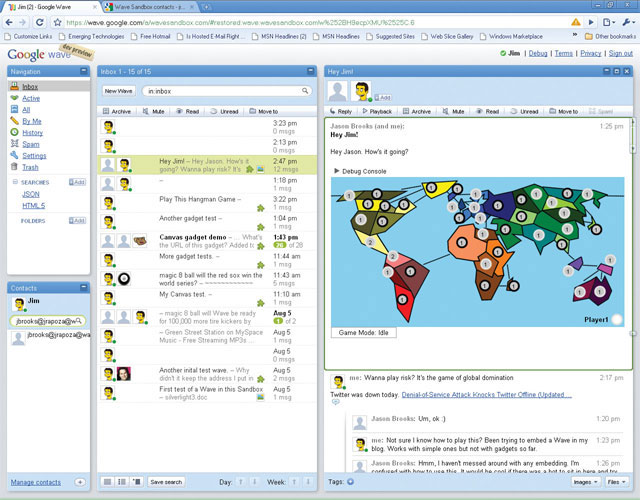The height and width of the screenshot is (500, 640).
Task: Expand the bookmarks overflow chevron
Action: [575, 35]
